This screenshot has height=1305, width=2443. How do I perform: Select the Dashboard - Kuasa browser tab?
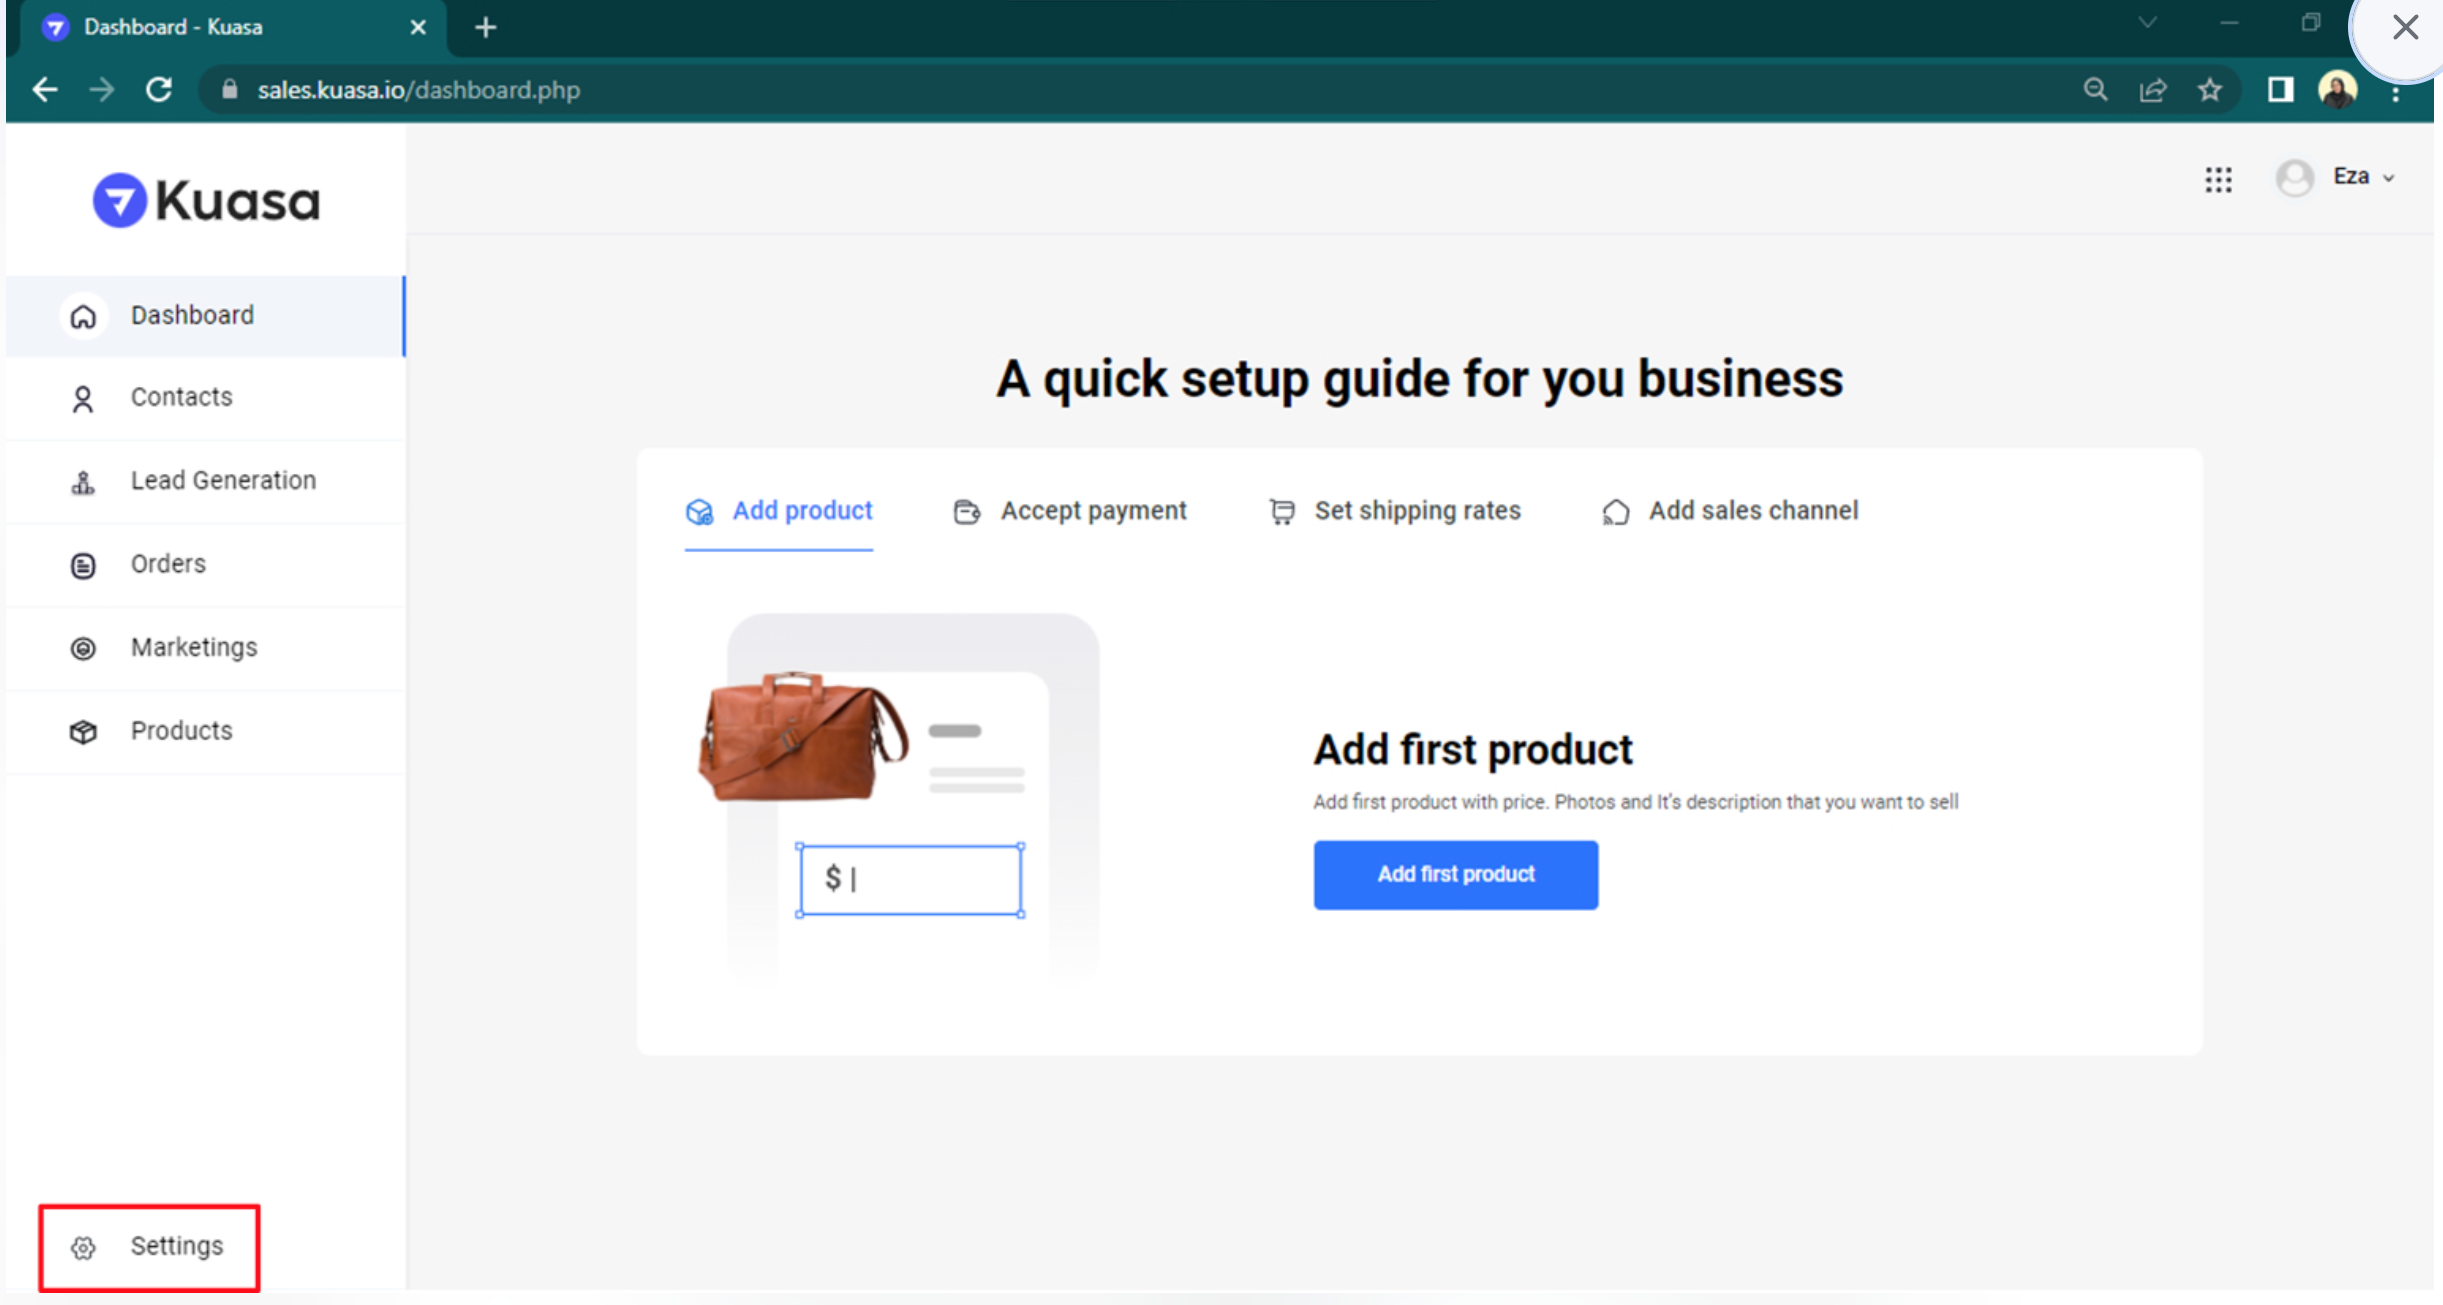235,28
